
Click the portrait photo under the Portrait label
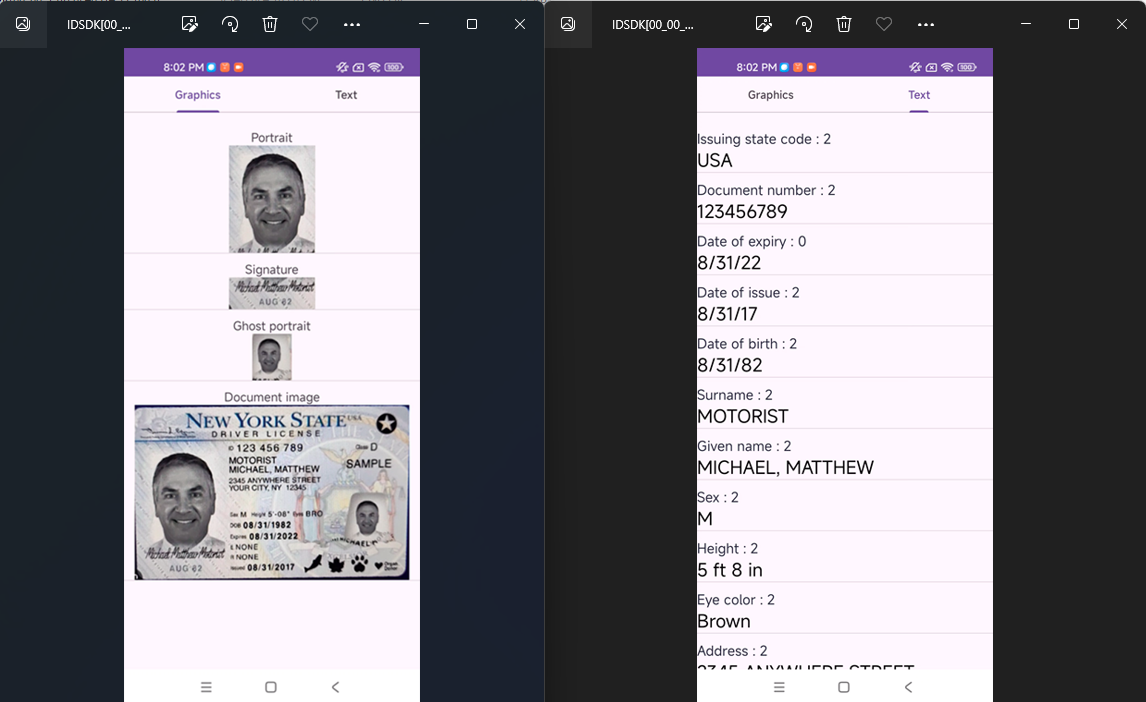[x=271, y=197]
